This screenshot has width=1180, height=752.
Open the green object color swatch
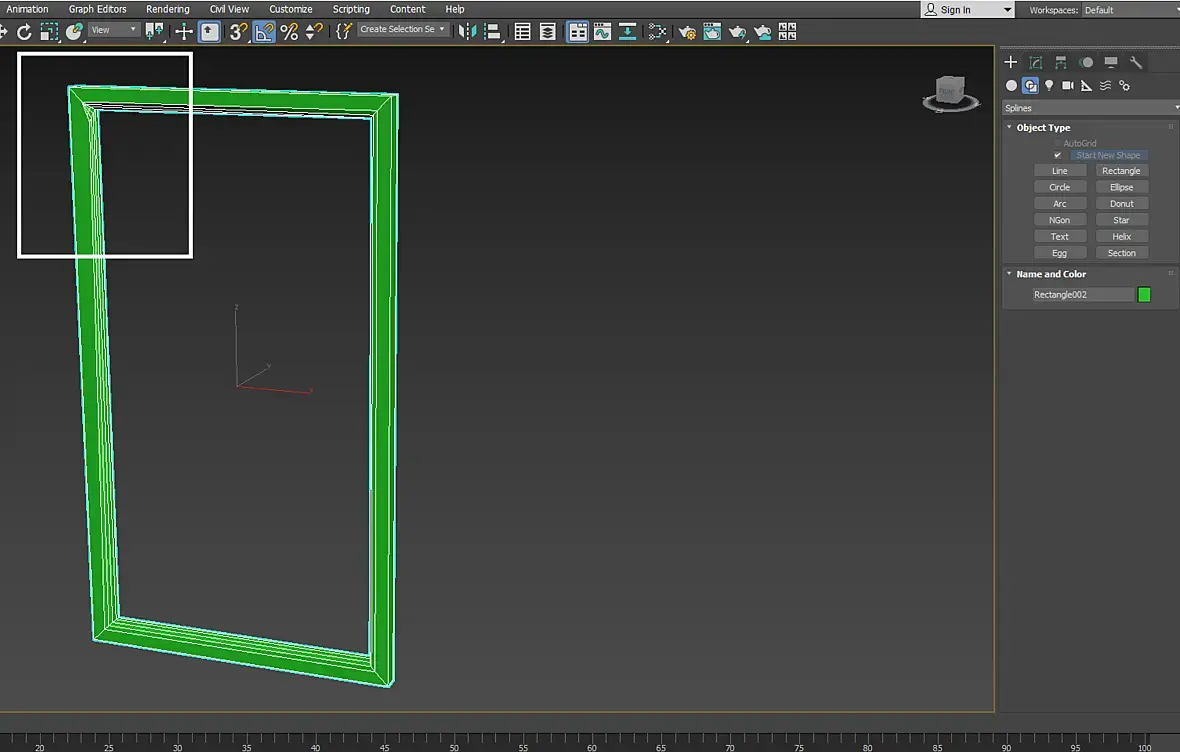click(1144, 294)
